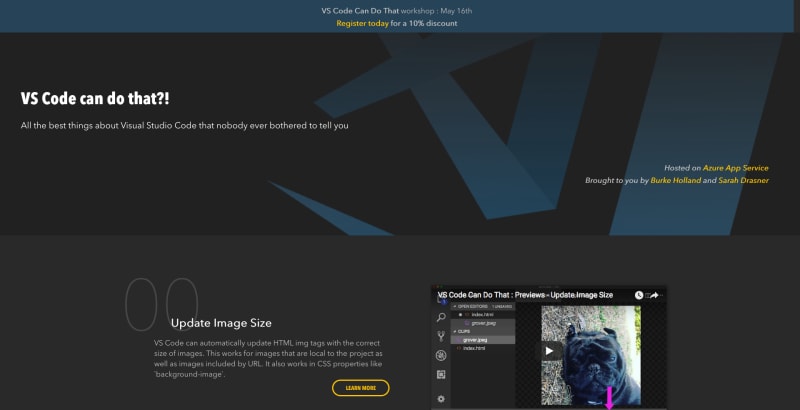
Task: Select the 'Update Image Size' heading
Action: (221, 323)
